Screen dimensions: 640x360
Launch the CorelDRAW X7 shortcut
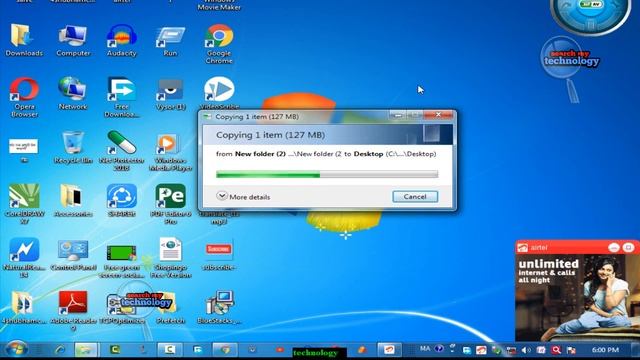click(24, 203)
